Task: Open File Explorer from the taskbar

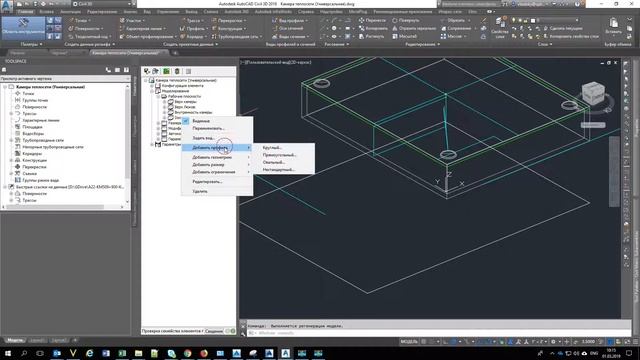Action: (x=138, y=353)
